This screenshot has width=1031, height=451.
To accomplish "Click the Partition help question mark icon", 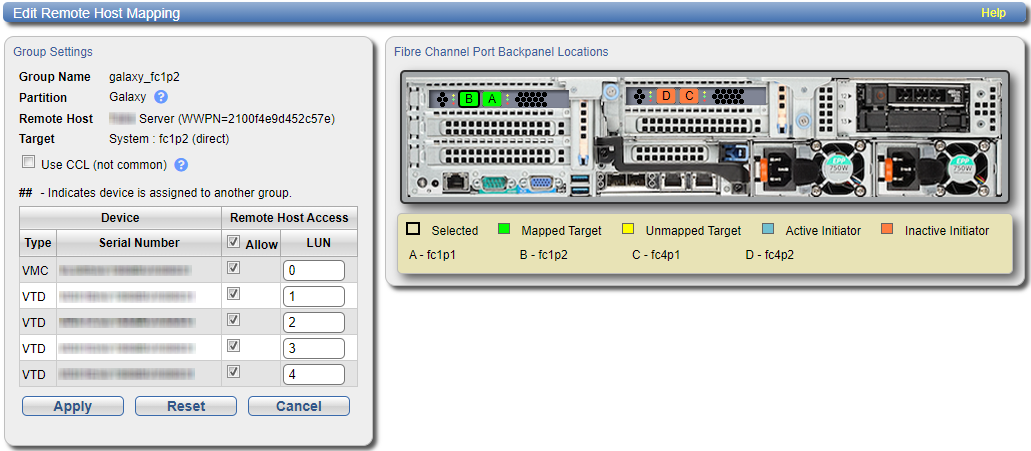I will click(161, 97).
